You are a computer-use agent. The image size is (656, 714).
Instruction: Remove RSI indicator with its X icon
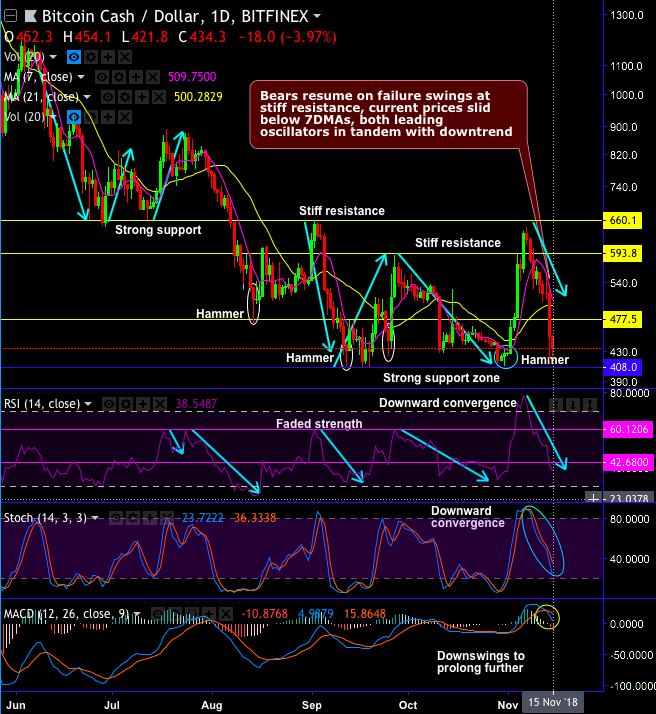[160, 404]
